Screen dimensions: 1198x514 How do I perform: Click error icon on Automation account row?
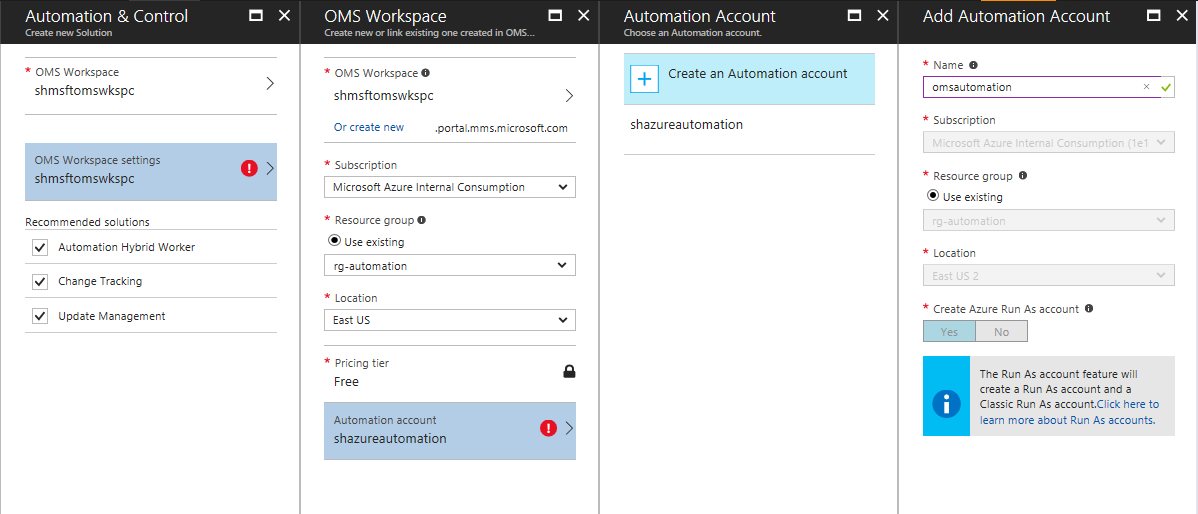549,428
